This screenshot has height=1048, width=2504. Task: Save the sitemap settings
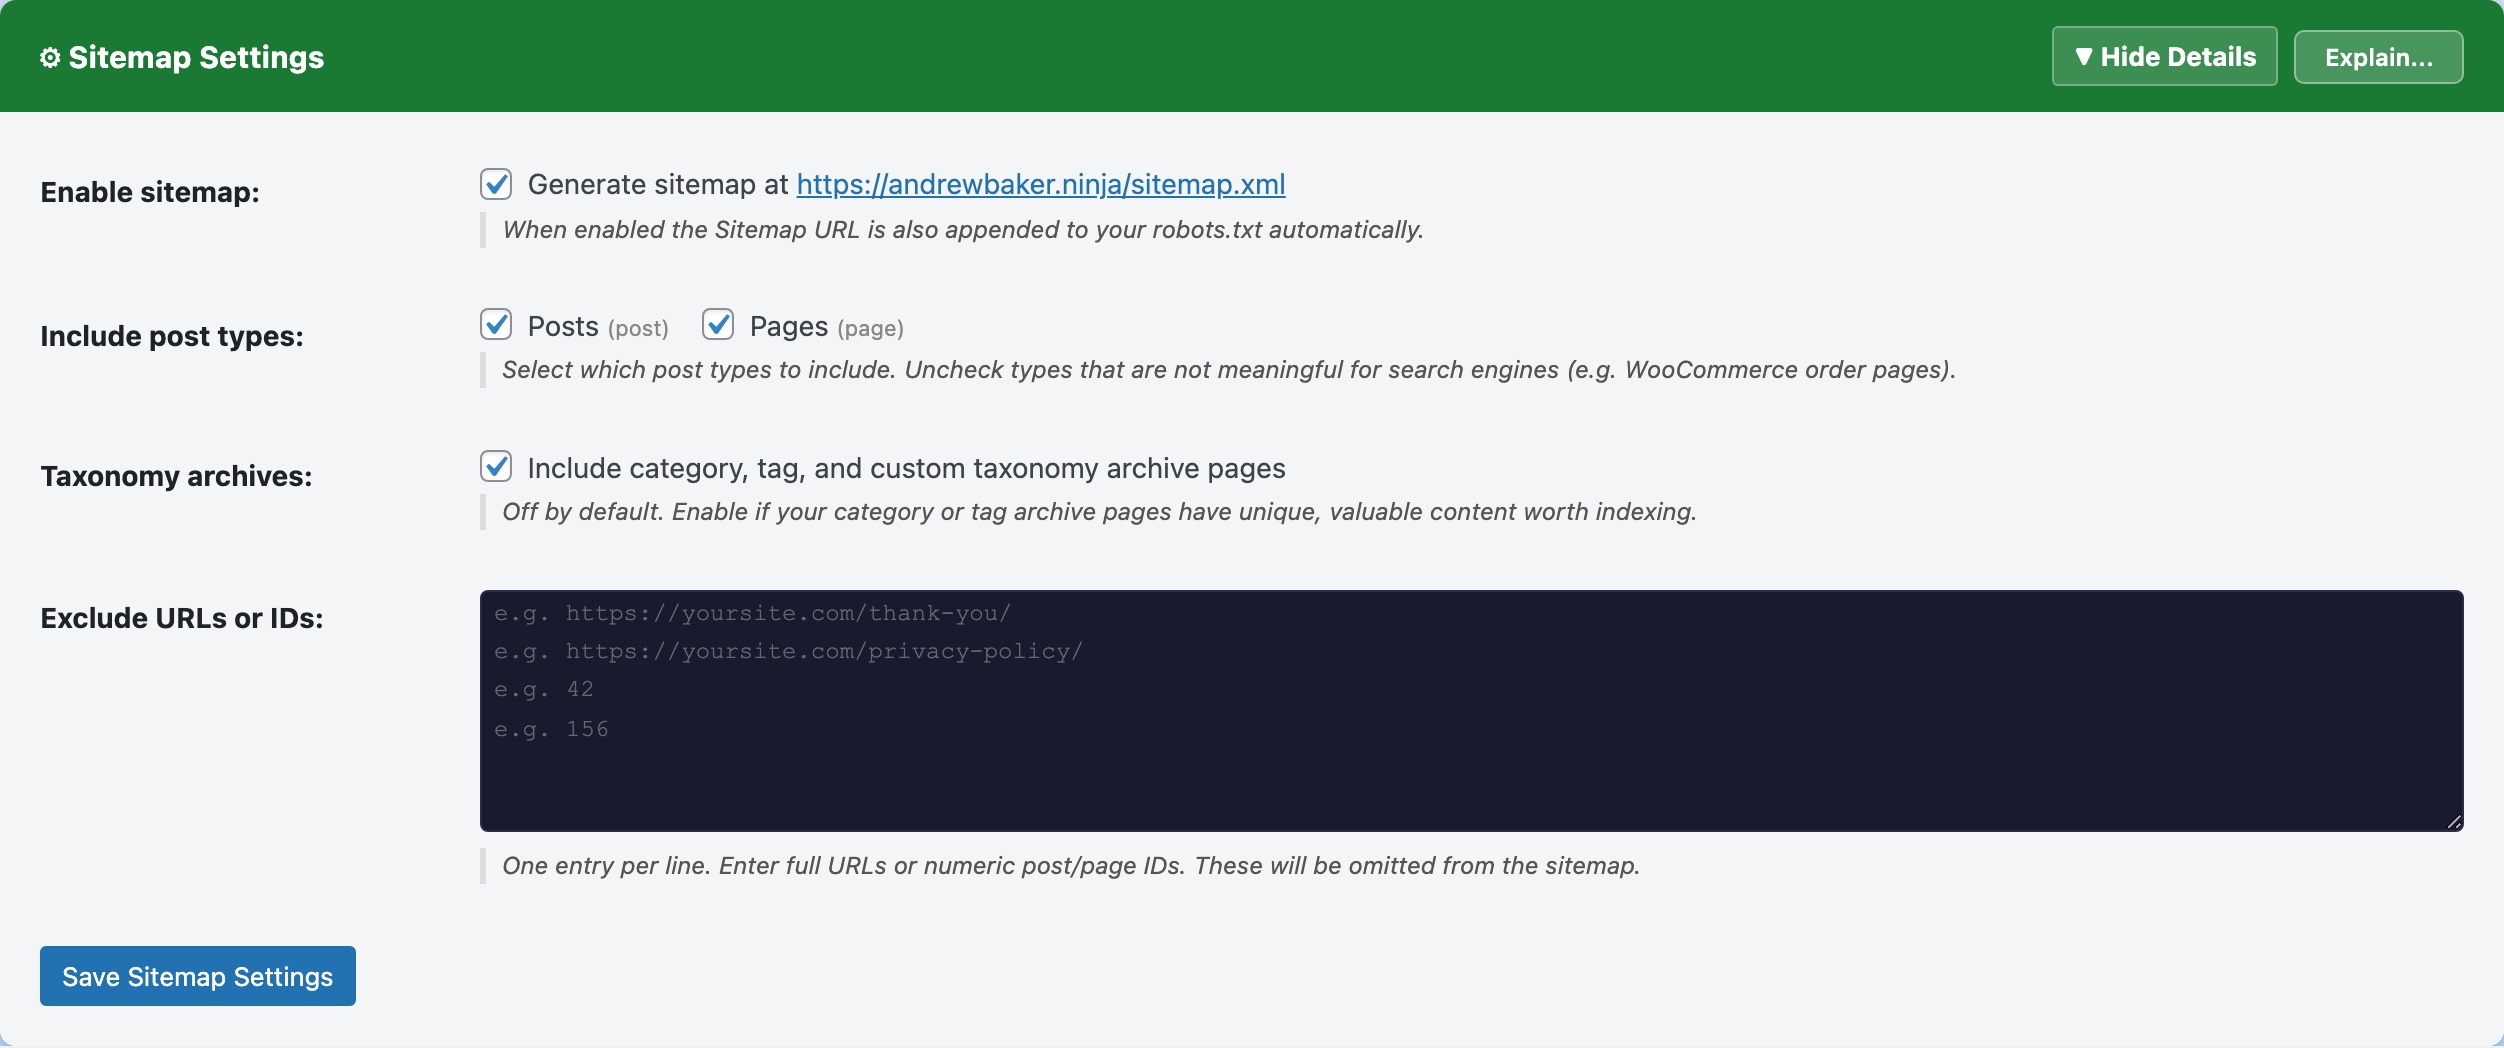pos(198,975)
